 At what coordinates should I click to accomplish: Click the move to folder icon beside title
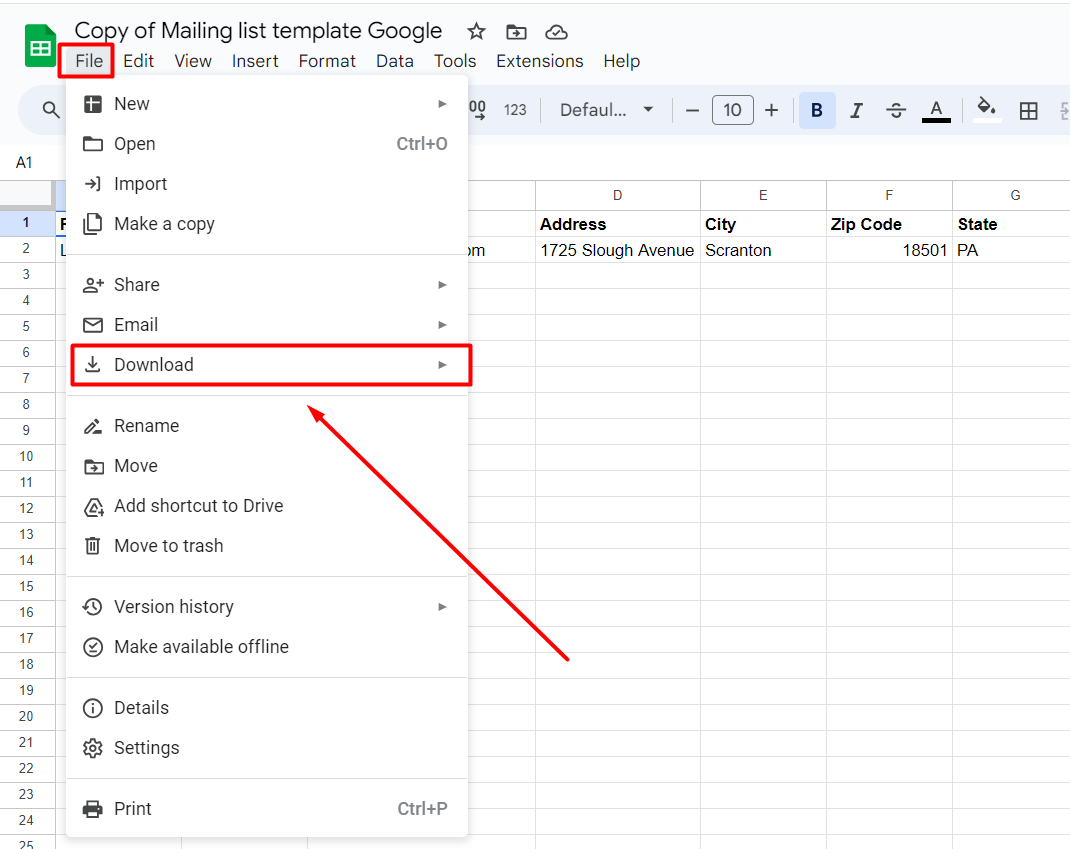[516, 32]
